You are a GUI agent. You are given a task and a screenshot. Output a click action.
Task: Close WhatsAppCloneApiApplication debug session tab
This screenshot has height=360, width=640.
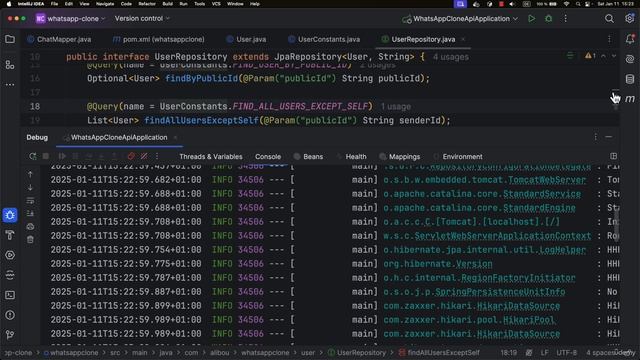176,138
